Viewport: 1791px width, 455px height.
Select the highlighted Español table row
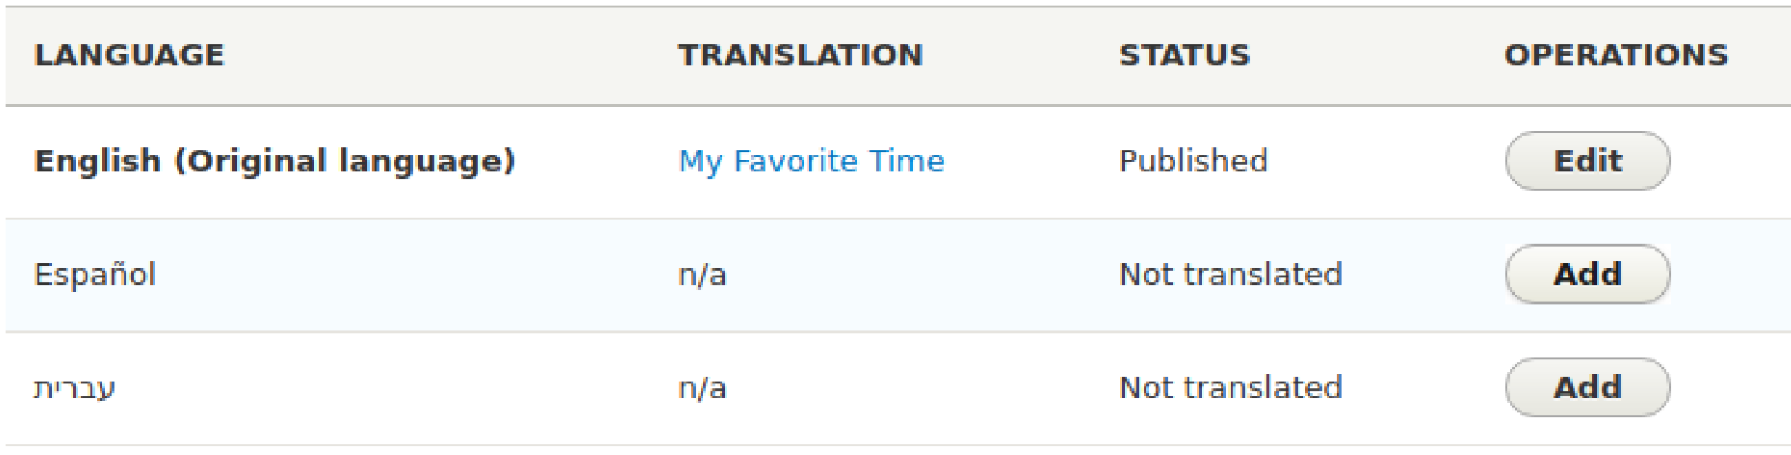click(450, 275)
